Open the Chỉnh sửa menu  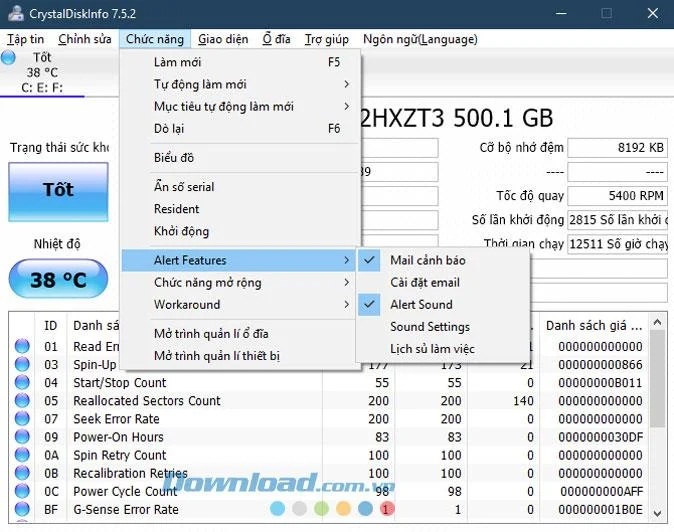[x=85, y=39]
